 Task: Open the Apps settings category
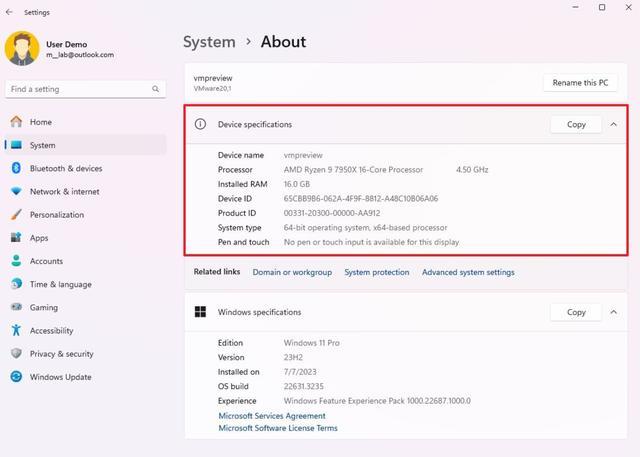pyautogui.click(x=85, y=237)
